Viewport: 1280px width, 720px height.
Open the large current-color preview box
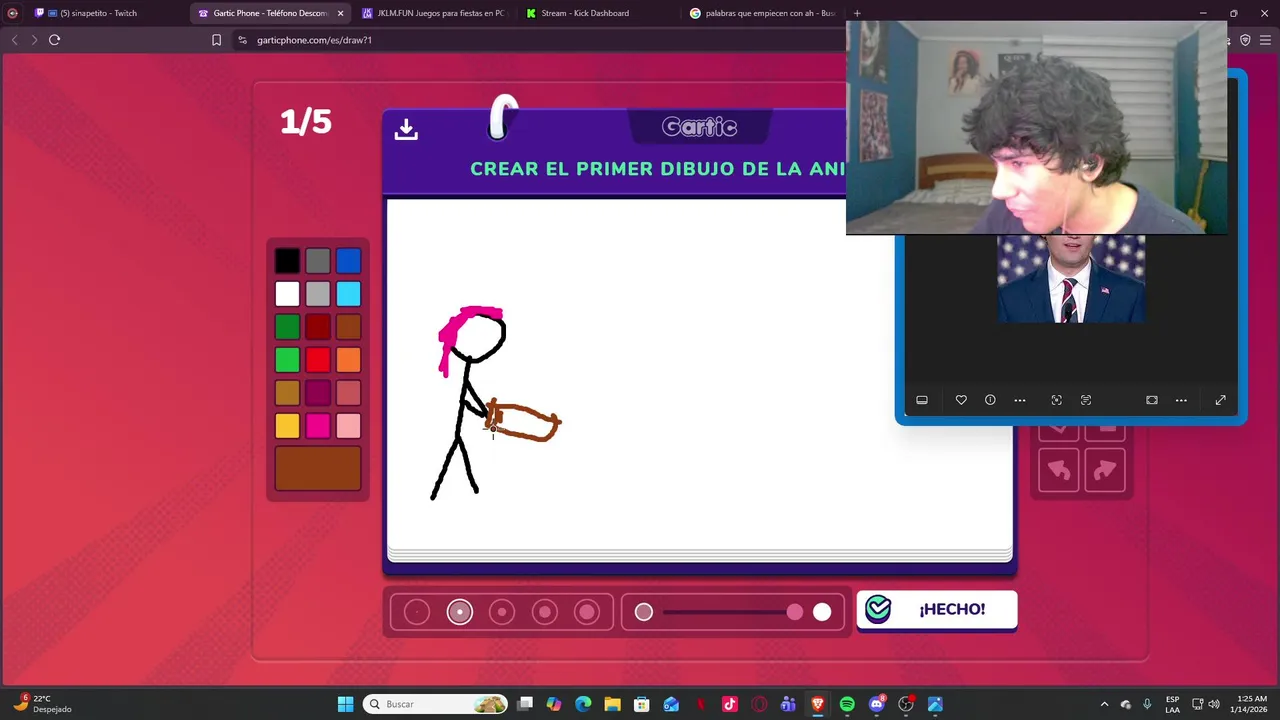coord(318,469)
